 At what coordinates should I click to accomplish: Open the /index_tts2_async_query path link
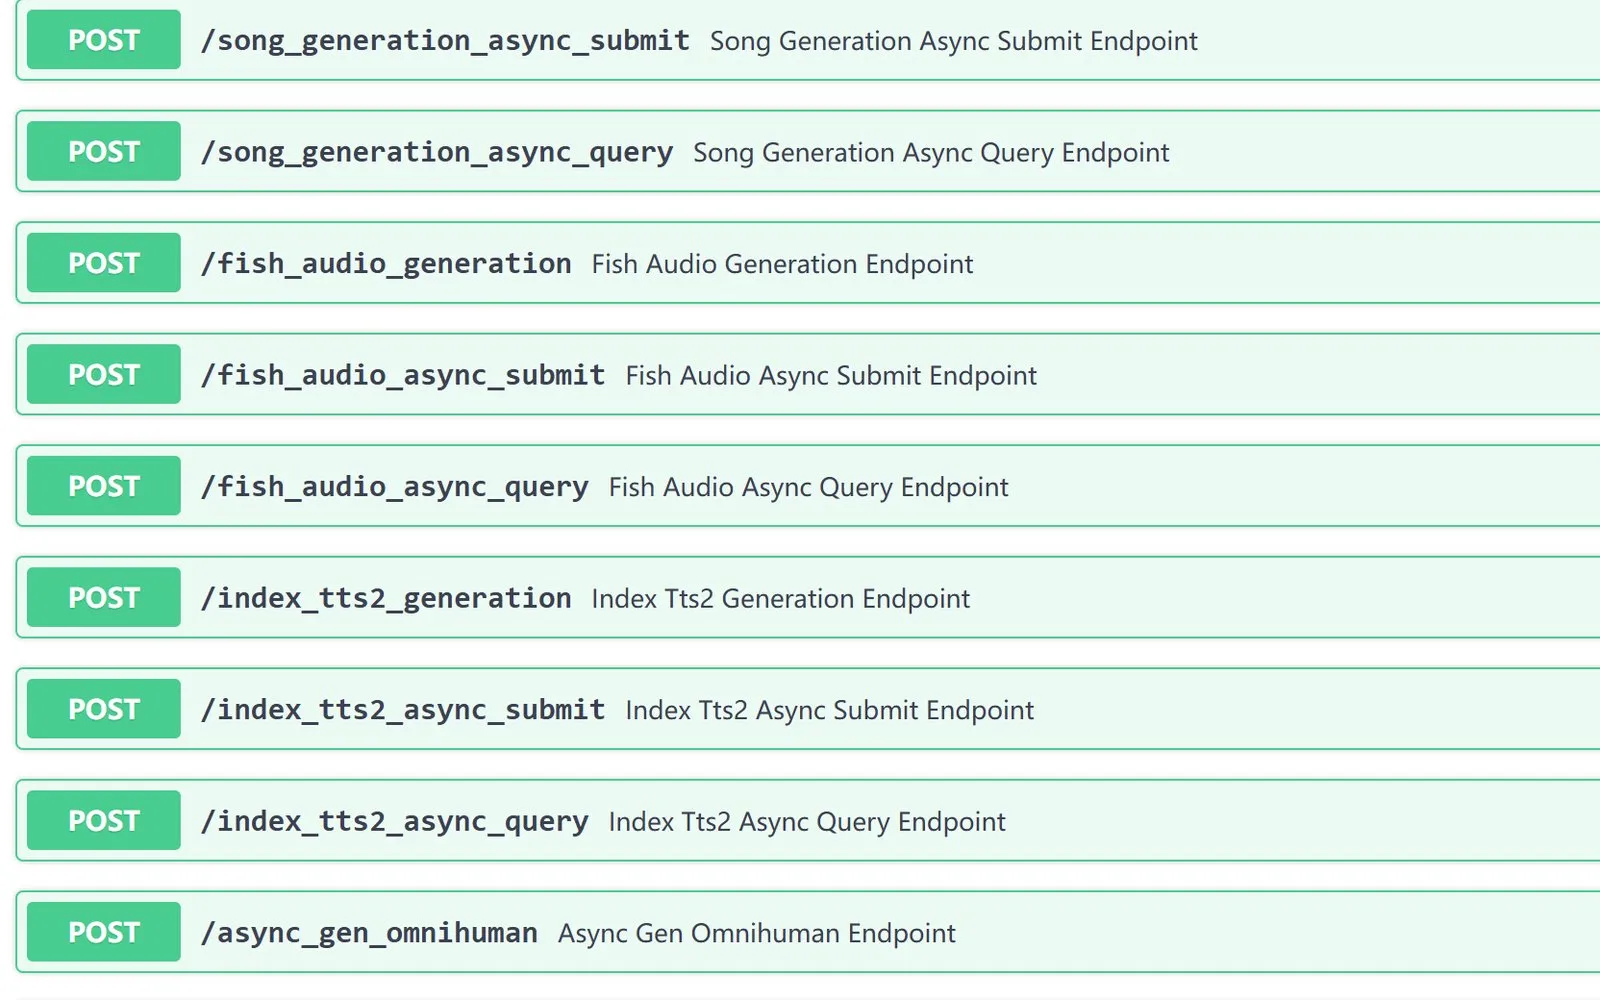pyautogui.click(x=394, y=821)
